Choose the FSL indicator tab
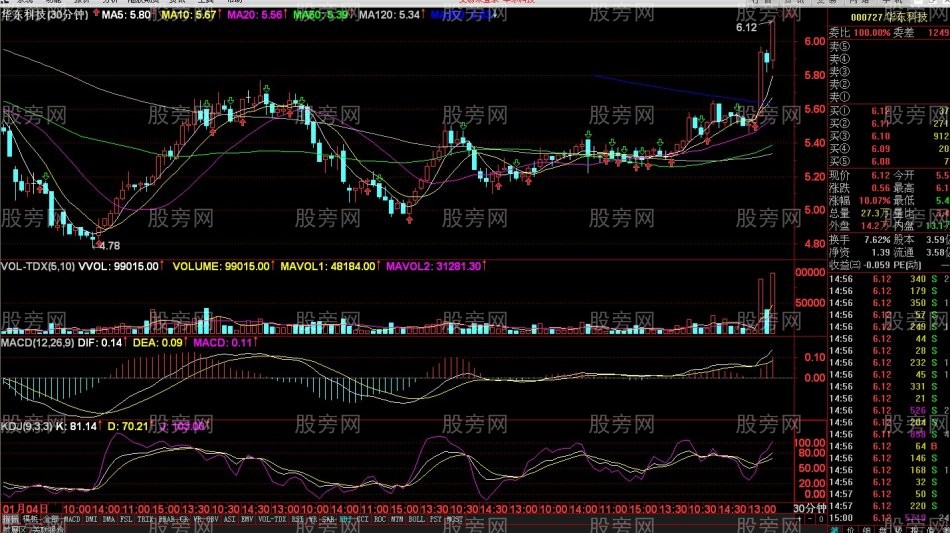Viewport: 950px width, 533px height. pos(126,519)
